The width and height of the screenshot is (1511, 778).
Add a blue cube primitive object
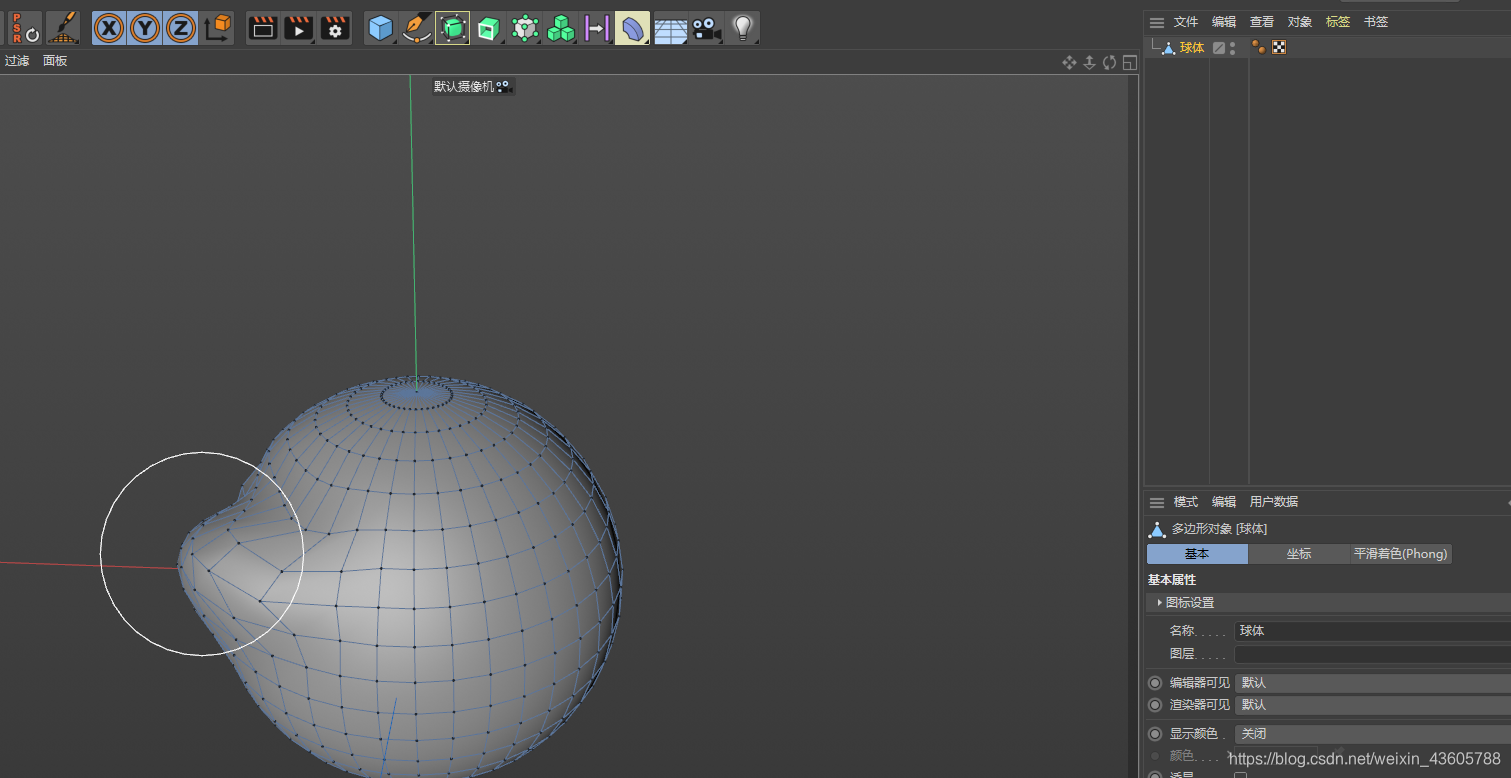click(x=381, y=28)
